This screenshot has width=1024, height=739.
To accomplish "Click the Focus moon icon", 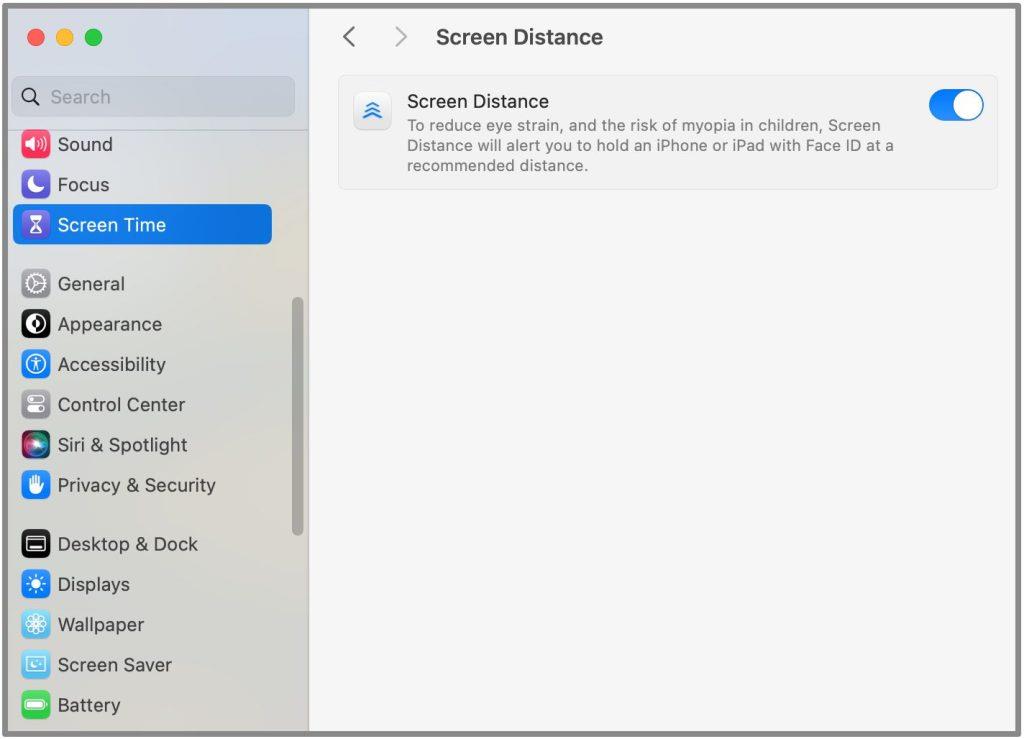I will 35,185.
